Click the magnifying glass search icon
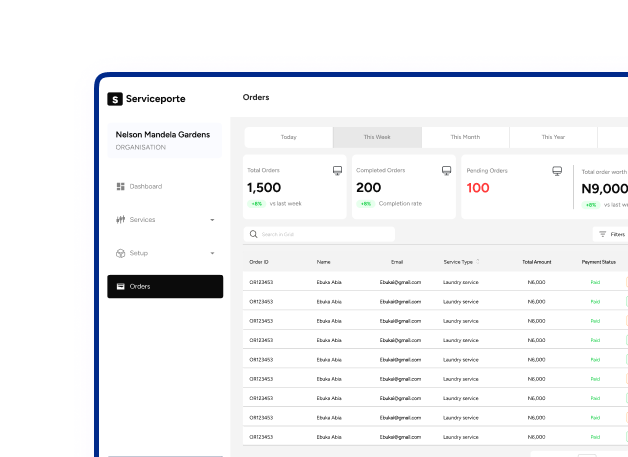The height and width of the screenshot is (457, 628). [x=254, y=234]
